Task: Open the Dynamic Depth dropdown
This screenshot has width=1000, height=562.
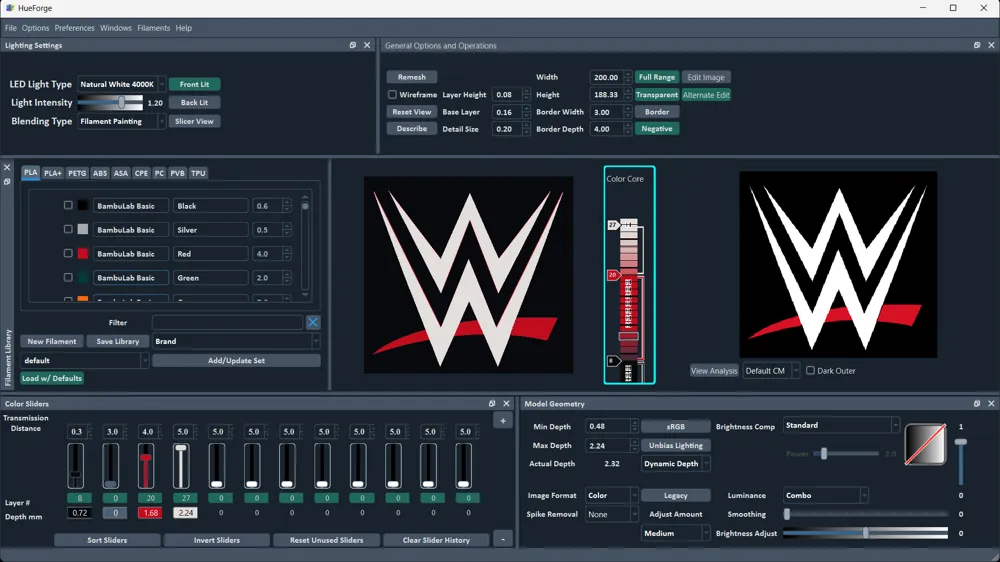Action: (x=675, y=464)
